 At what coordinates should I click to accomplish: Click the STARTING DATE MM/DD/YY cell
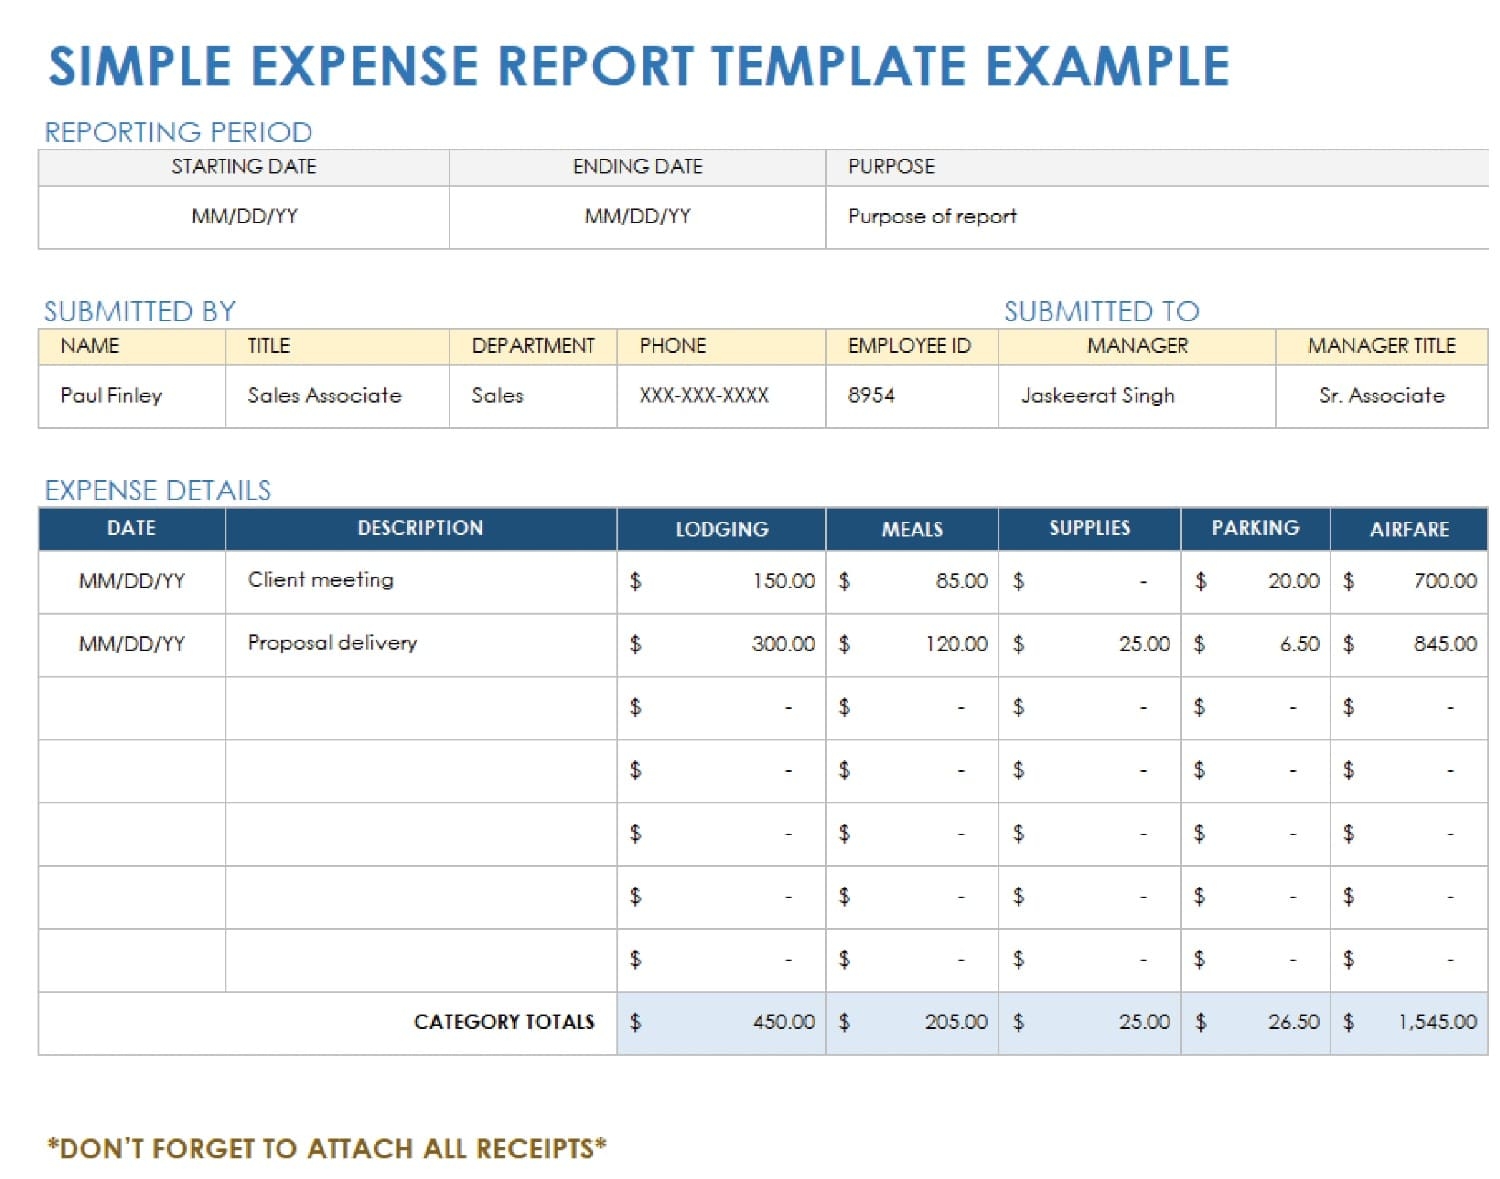[x=243, y=215]
